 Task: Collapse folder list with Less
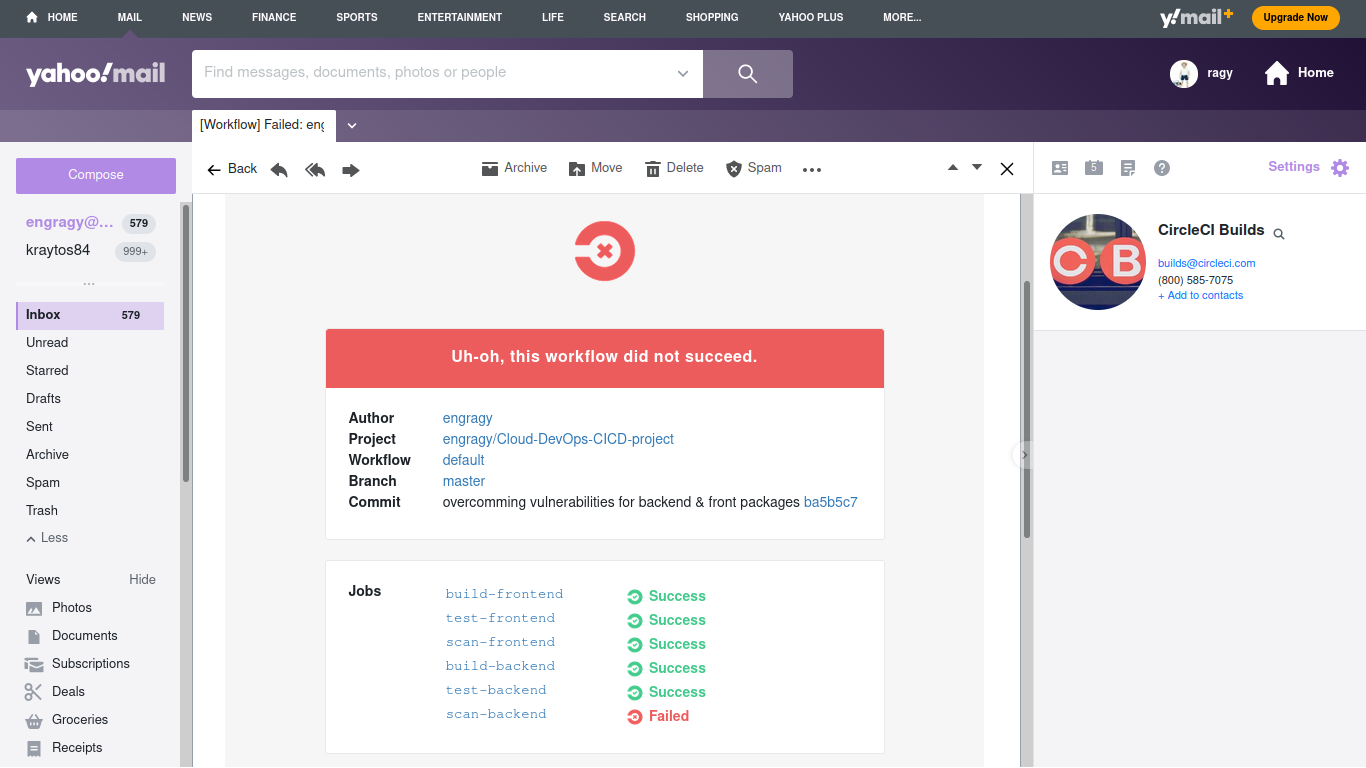47,538
